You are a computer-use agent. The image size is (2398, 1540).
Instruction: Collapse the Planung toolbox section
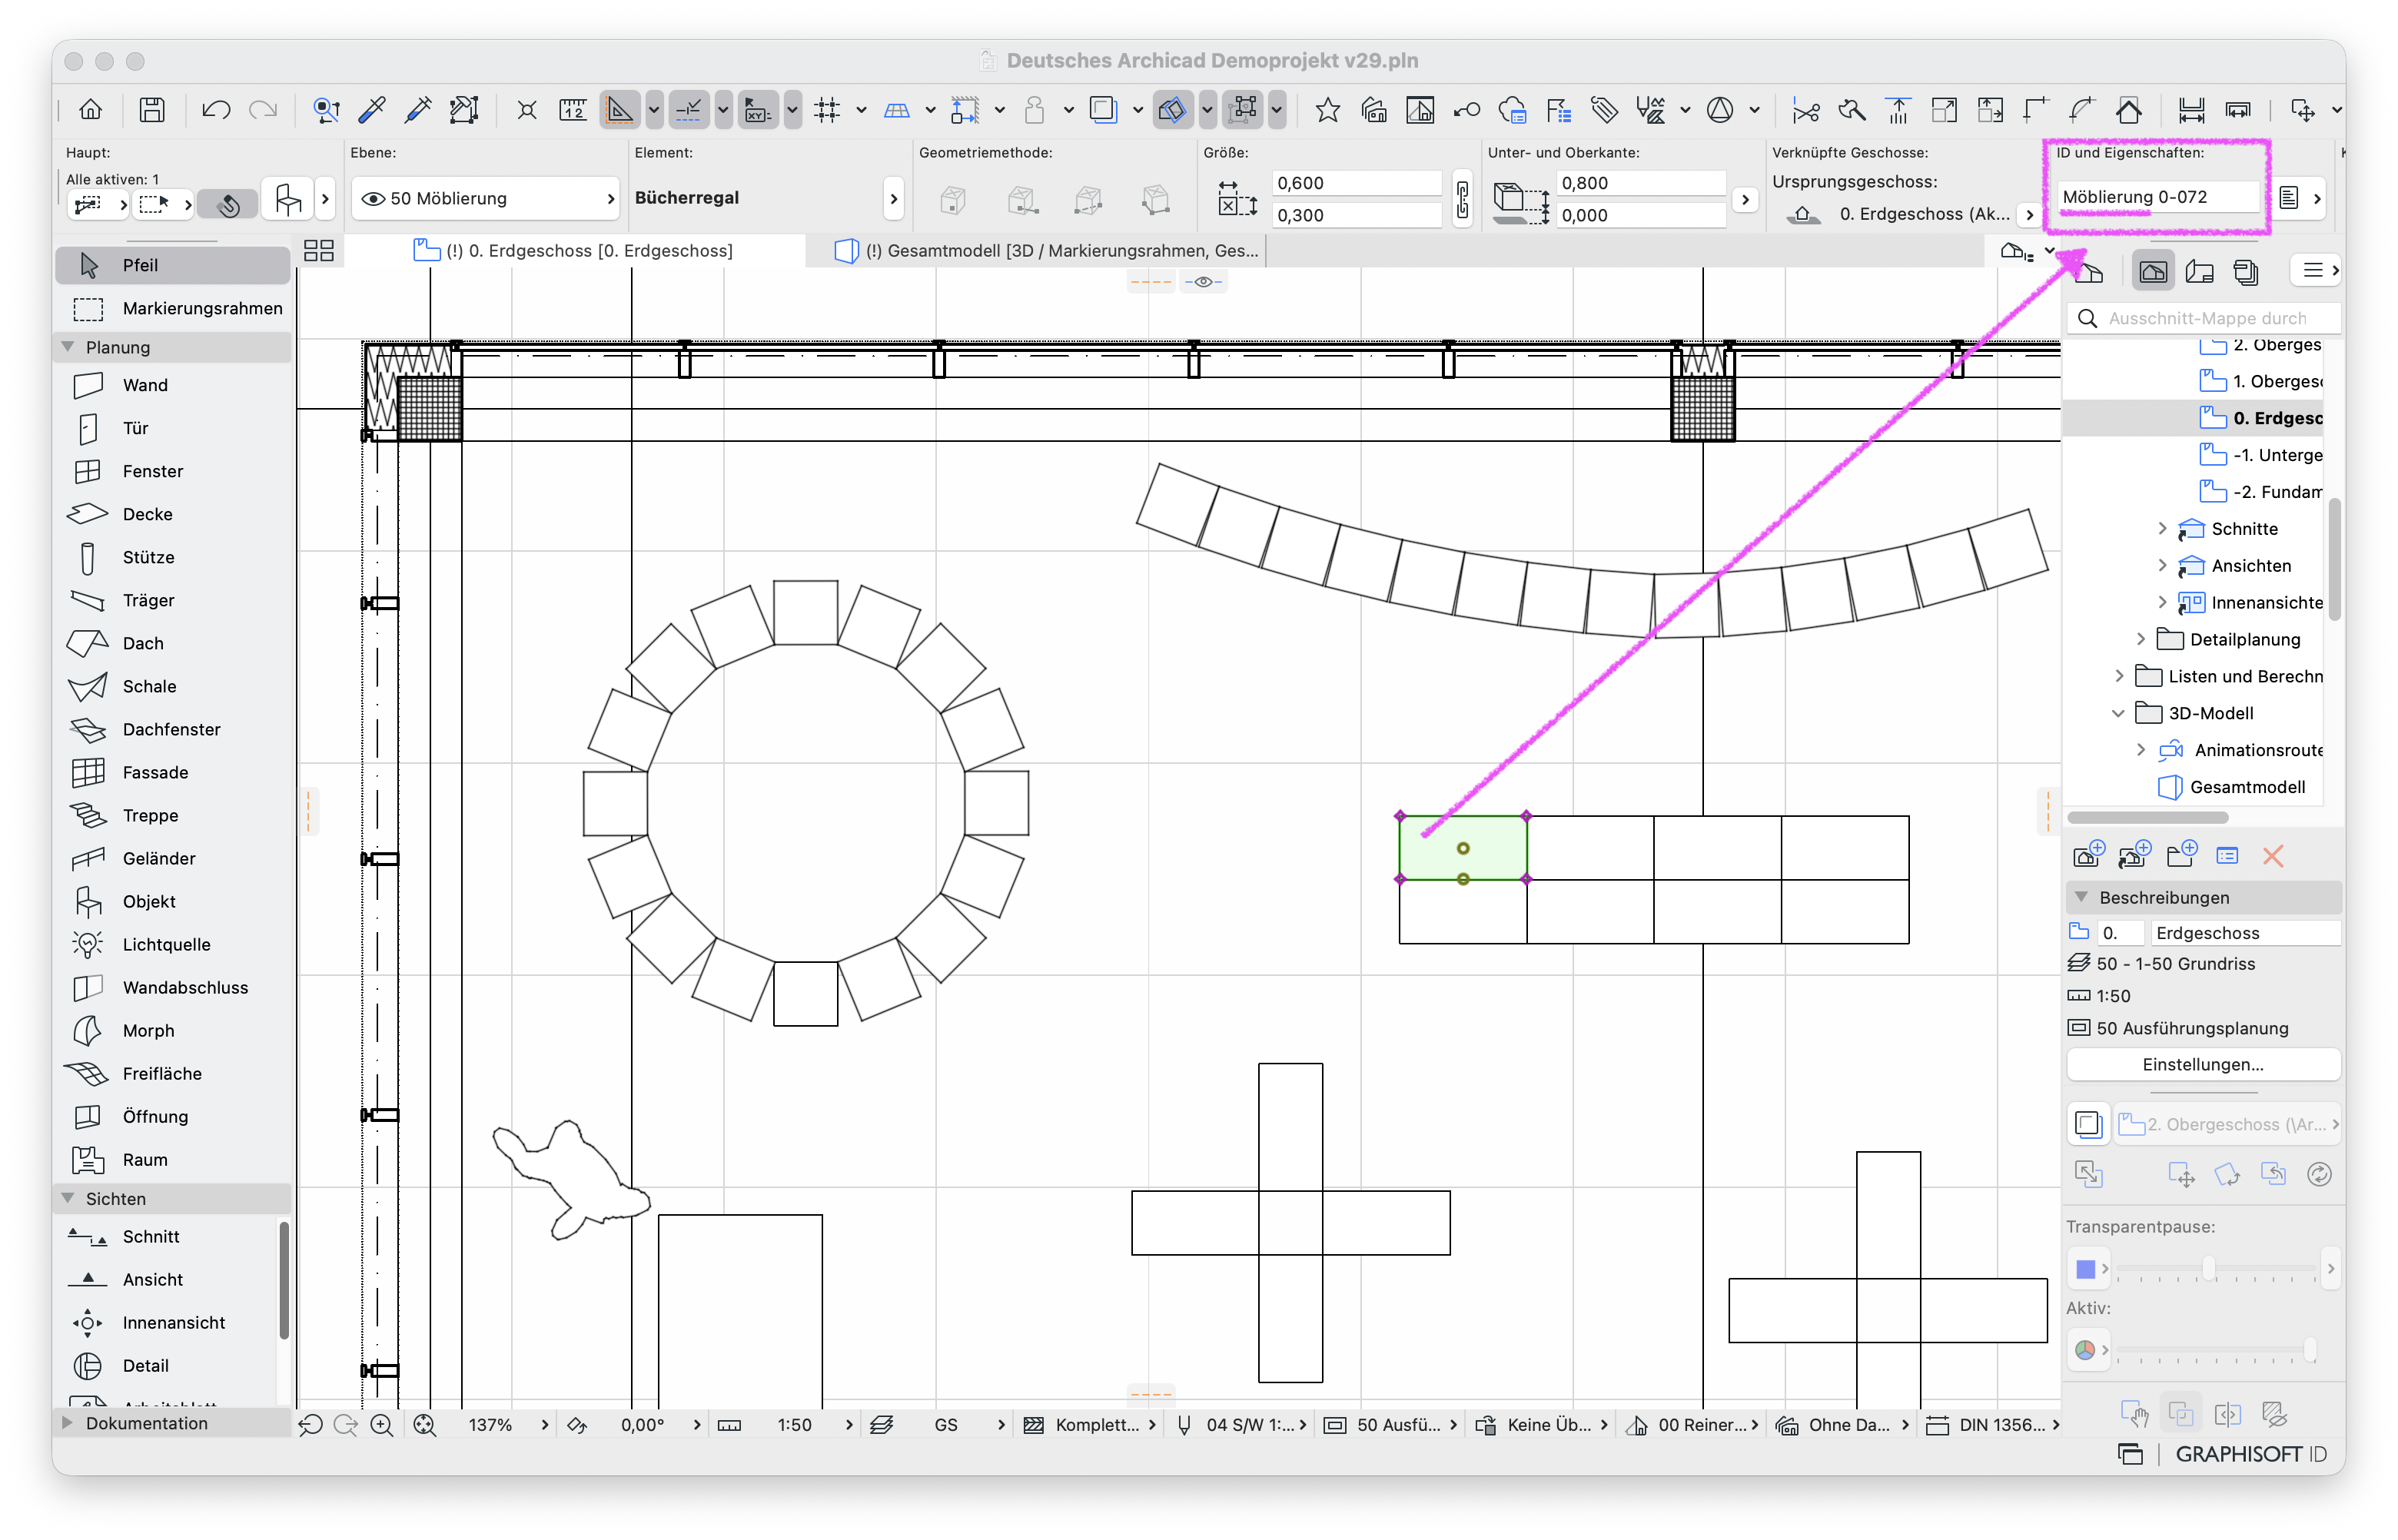[68, 347]
